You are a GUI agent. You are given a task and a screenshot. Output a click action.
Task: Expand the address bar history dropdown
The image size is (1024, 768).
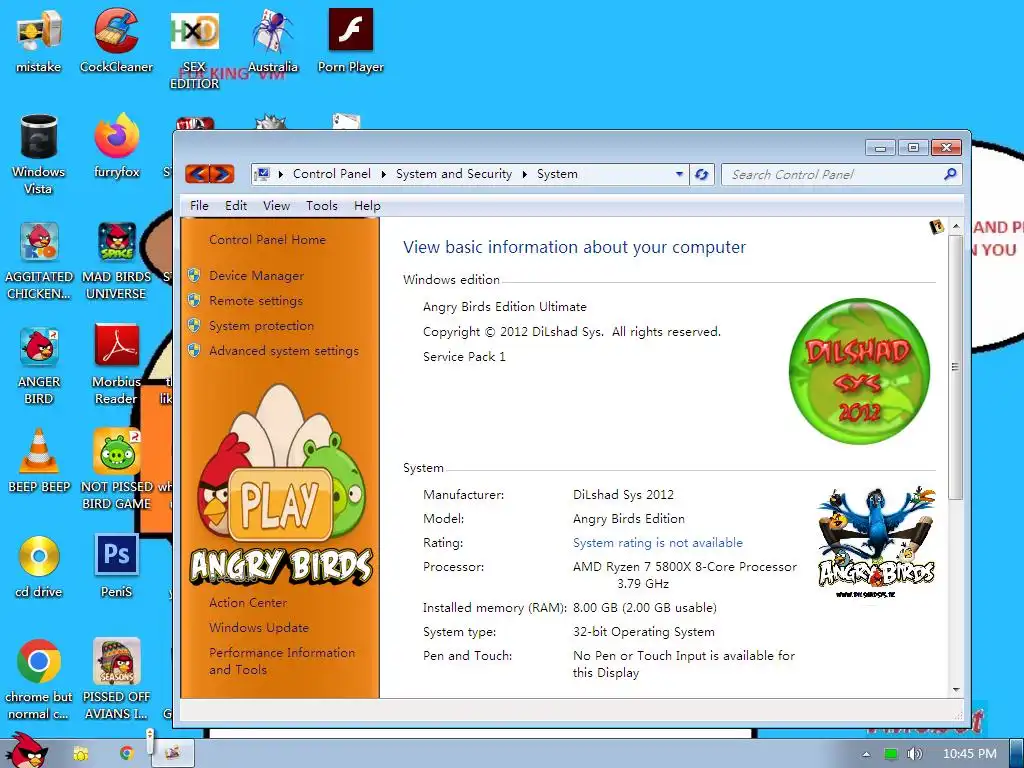(679, 174)
